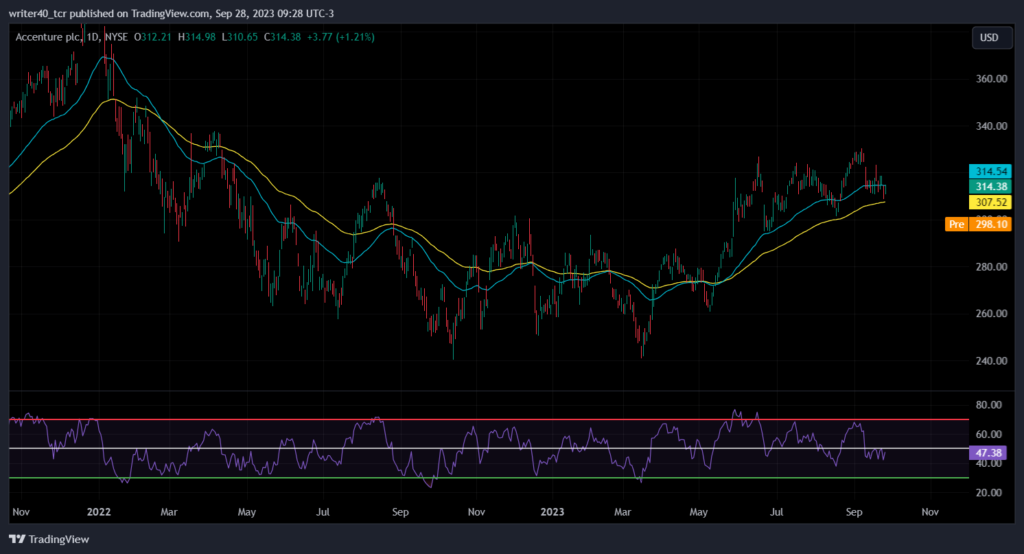Click the 60.00 RSI axis label
The image size is (1024, 554).
[989, 434]
